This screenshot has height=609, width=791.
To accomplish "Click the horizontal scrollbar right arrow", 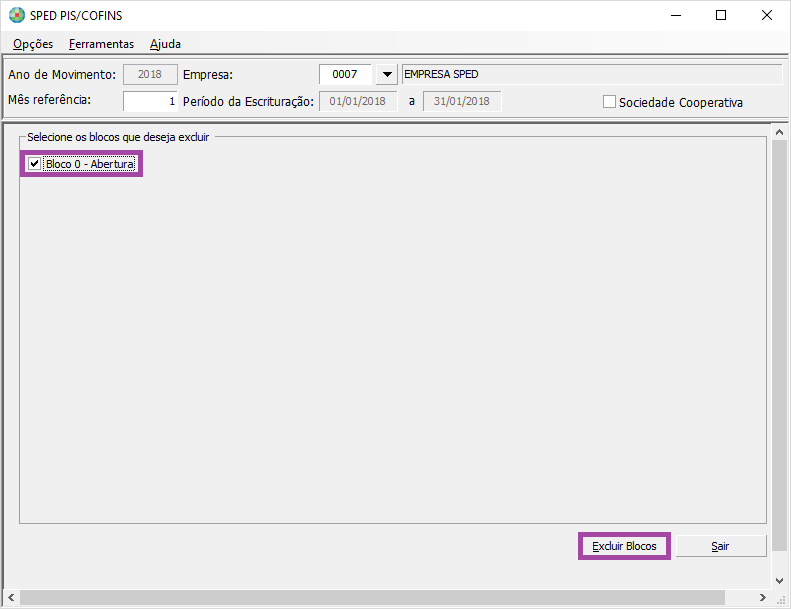I will (765, 597).
